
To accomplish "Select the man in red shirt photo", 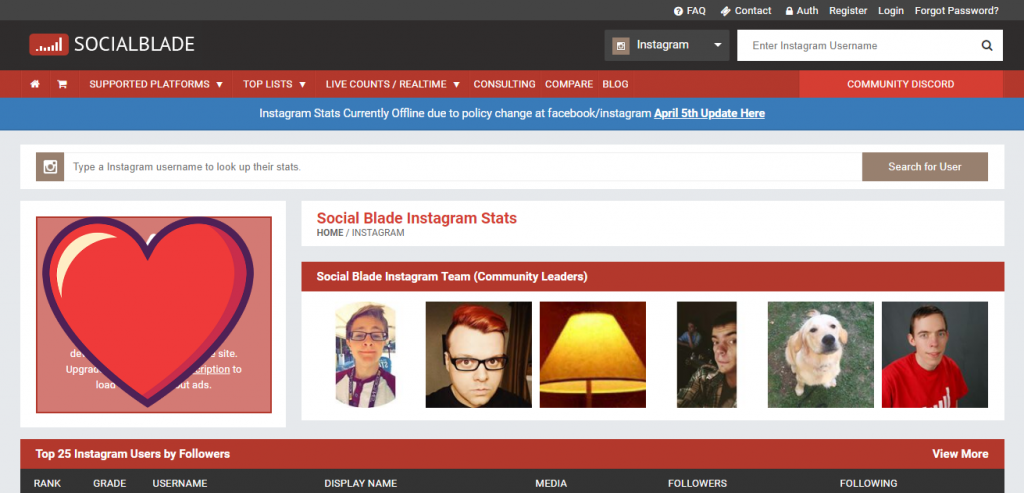I will tap(935, 355).
